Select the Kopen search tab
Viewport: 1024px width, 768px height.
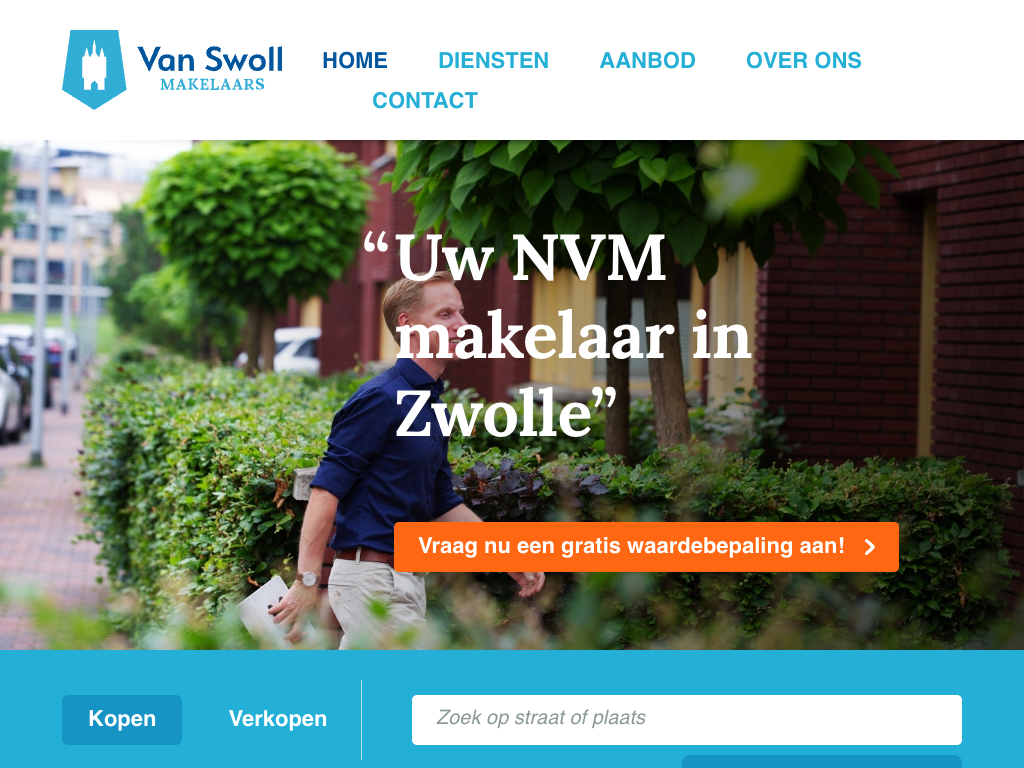pyautogui.click(x=122, y=719)
